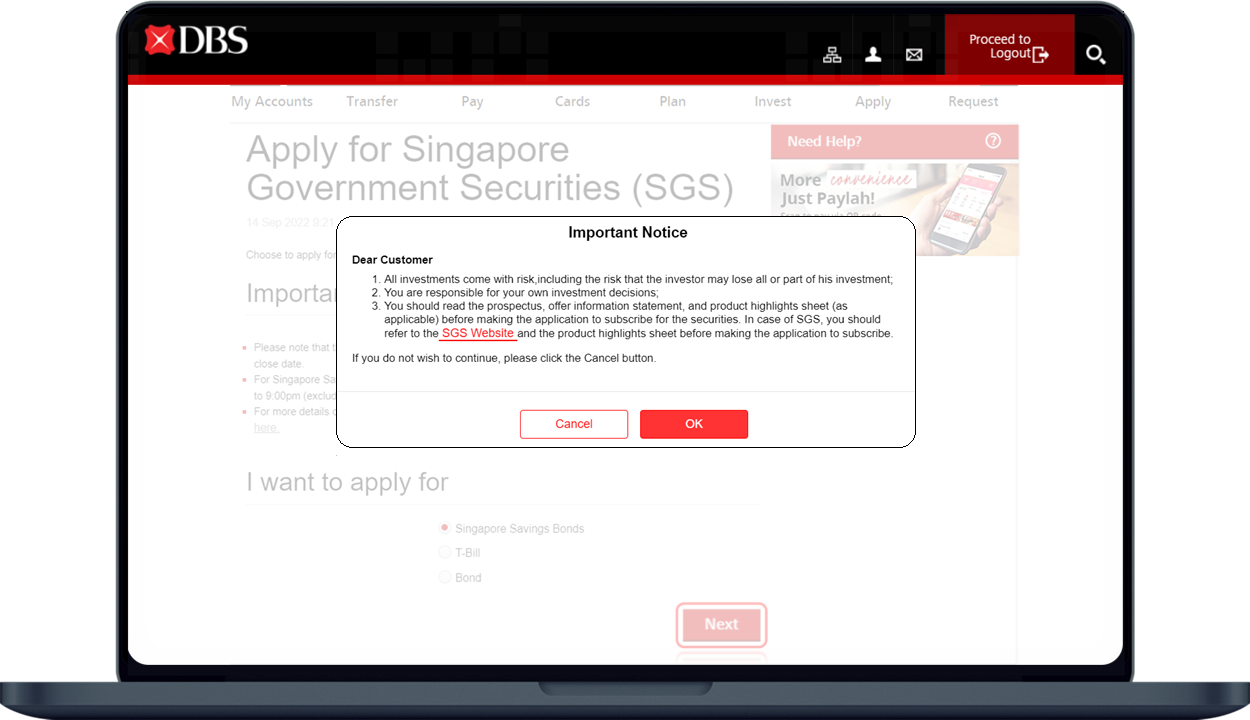Image resolution: width=1250 pixels, height=720 pixels.
Task: Open the sitemap icon in header
Action: coord(832,55)
